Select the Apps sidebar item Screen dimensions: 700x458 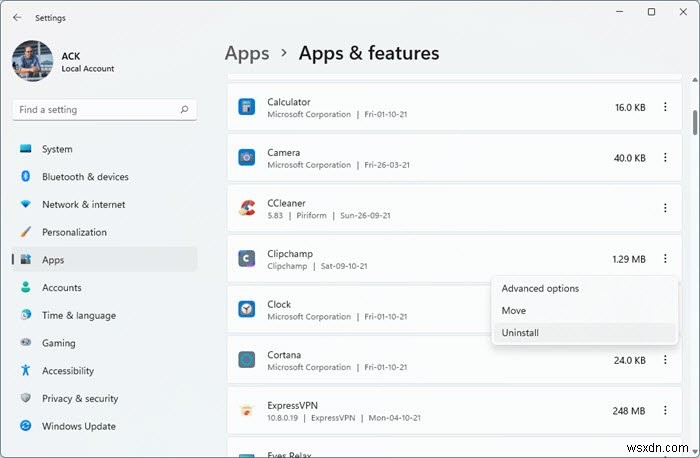pos(104,260)
